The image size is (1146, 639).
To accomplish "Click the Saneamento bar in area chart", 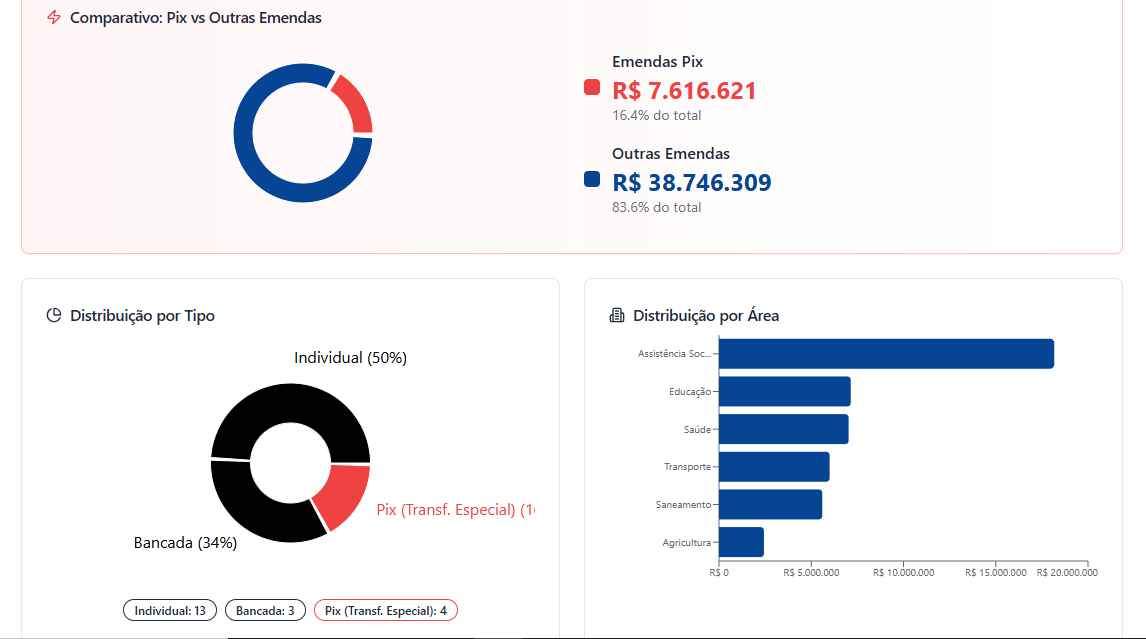I will click(770, 504).
